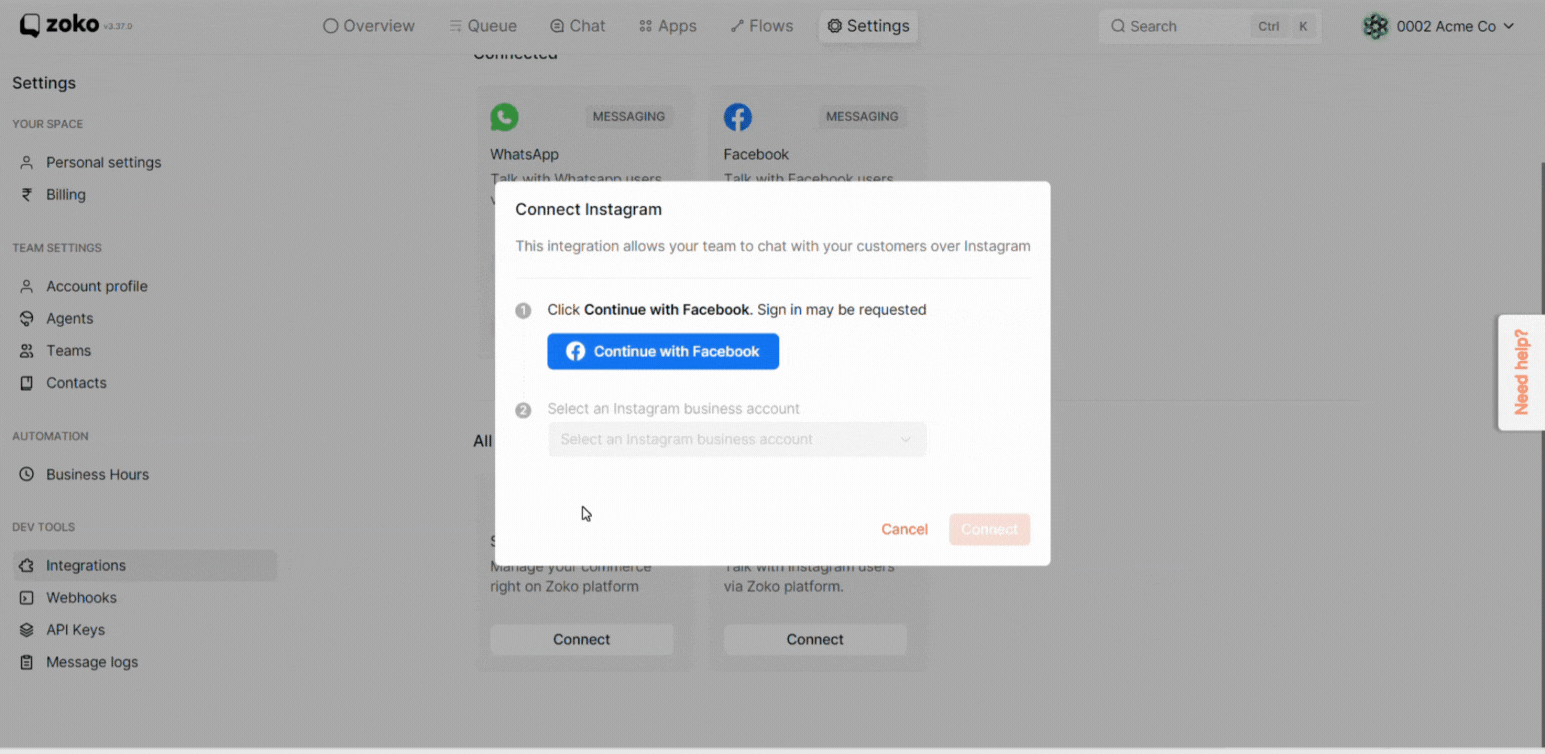
Task: Open the Webhooks page
Action: coord(81,597)
